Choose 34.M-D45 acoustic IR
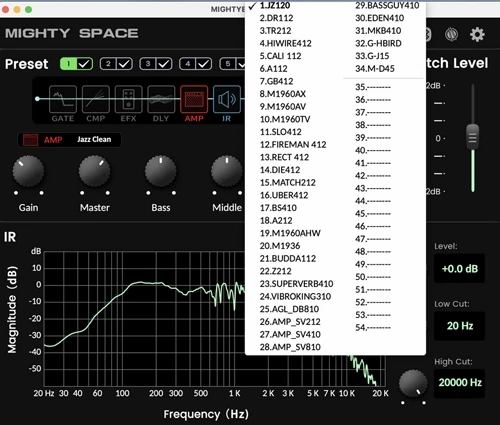This screenshot has height=425, width=500. [375, 69]
